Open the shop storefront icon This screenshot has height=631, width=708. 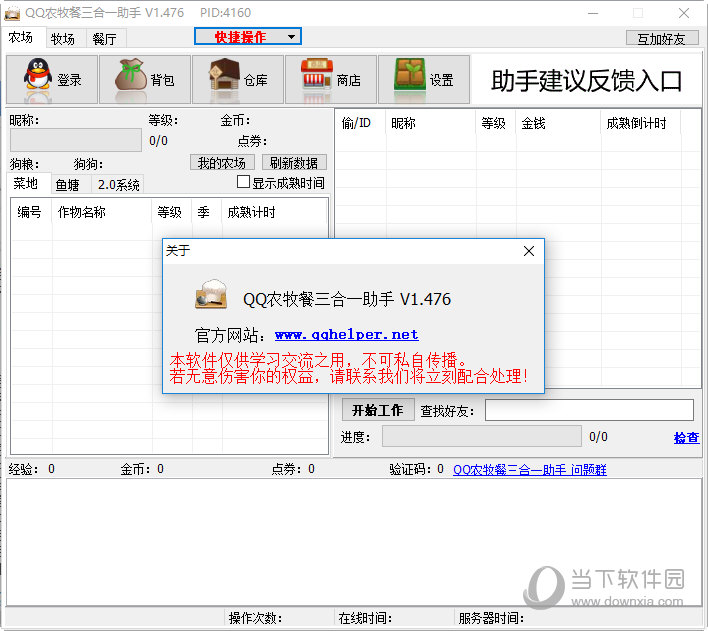click(317, 74)
